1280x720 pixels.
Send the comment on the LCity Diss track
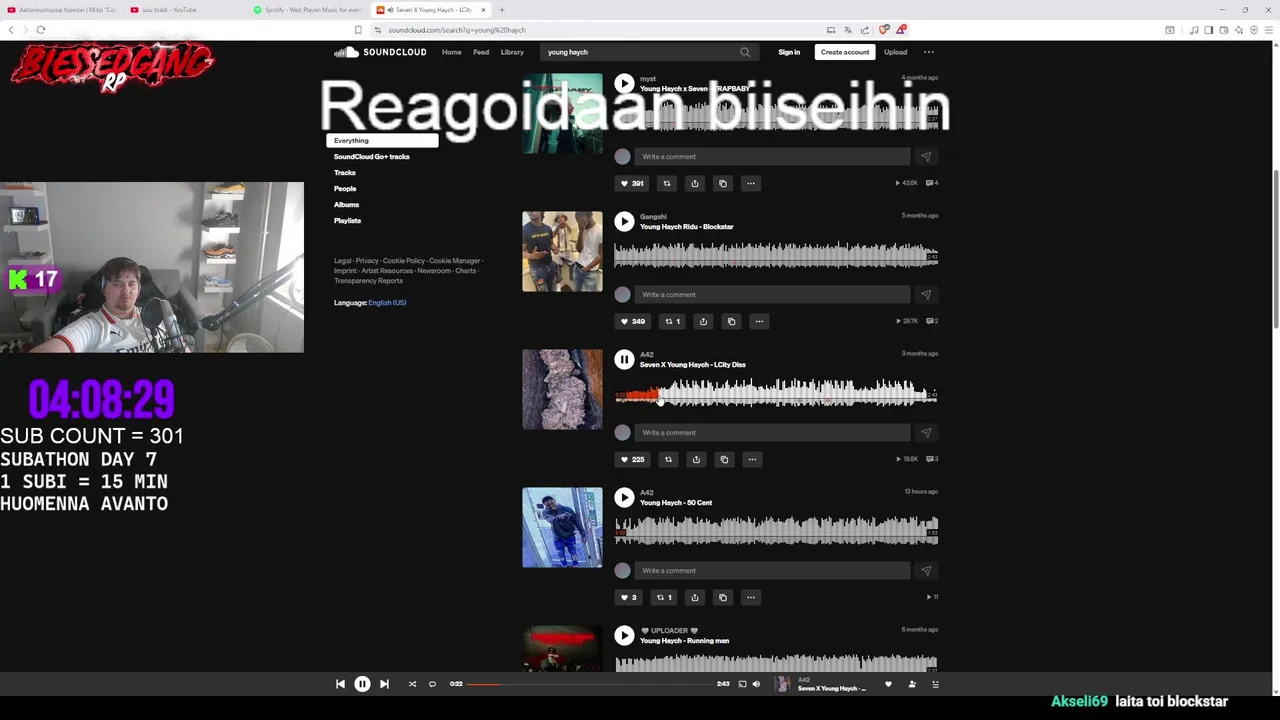click(x=926, y=433)
